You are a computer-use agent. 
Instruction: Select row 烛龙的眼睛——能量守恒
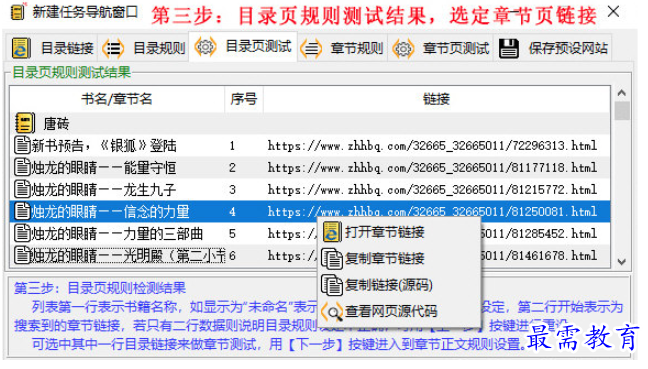pyautogui.click(x=310, y=167)
